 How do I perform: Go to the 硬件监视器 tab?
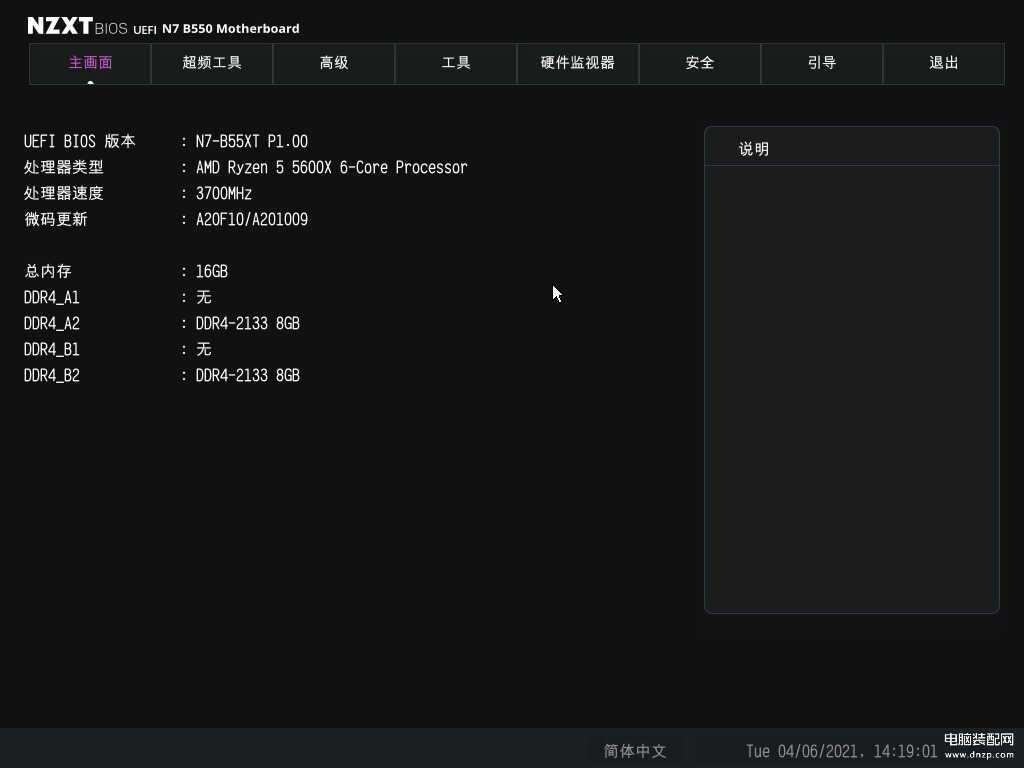point(578,63)
